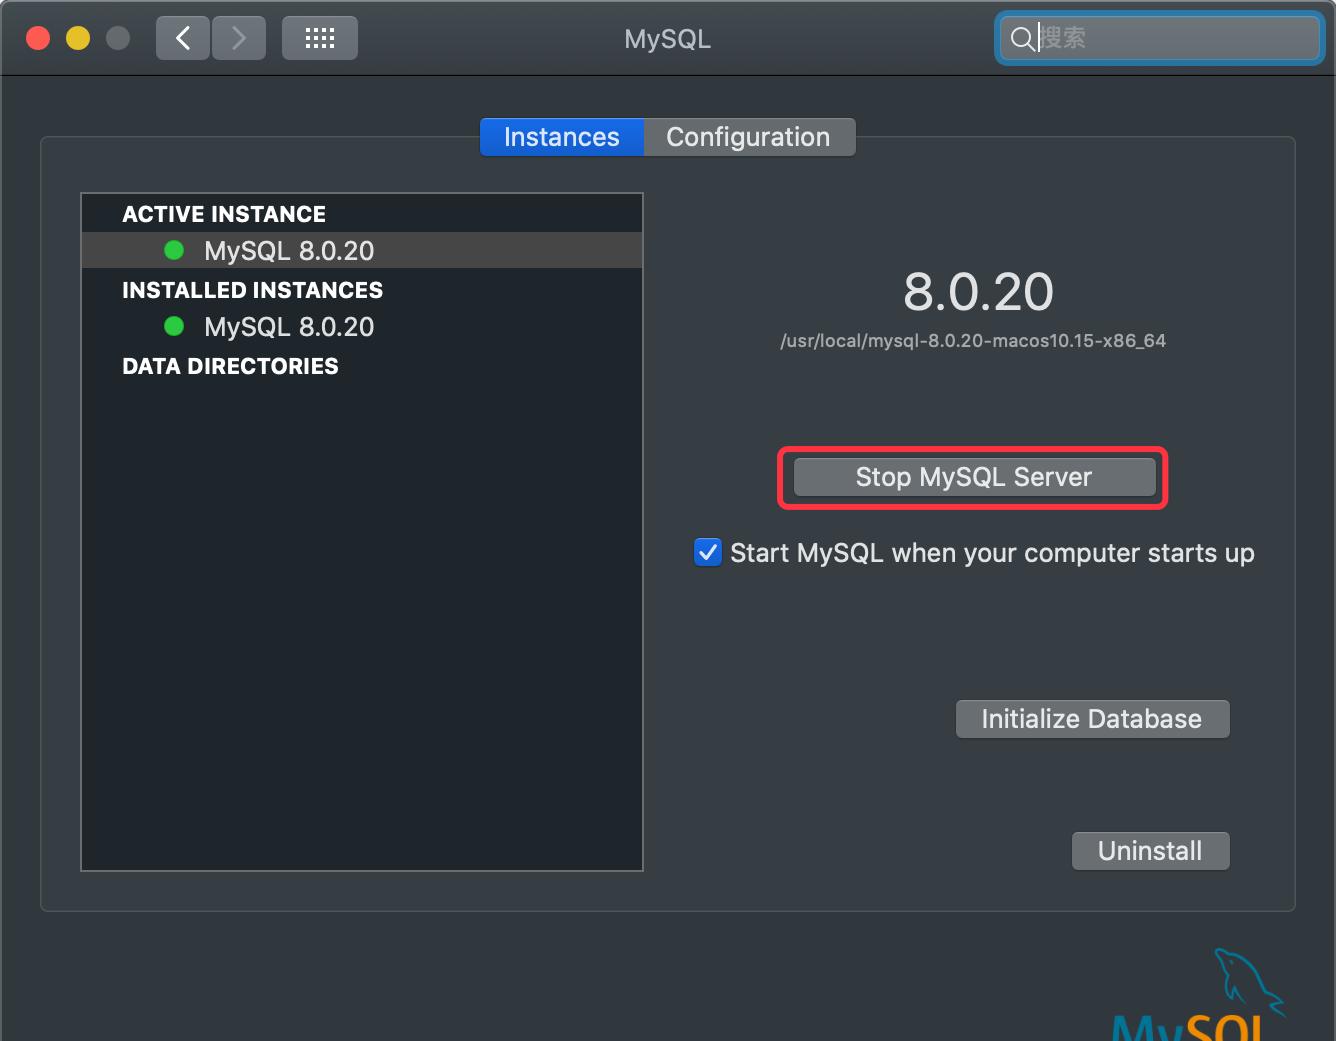Click the /usr/local/mysql install path text
This screenshot has height=1041, width=1336.
pos(973,341)
